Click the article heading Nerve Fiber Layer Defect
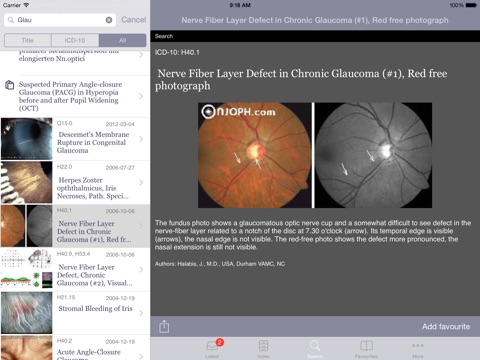This screenshot has width=480, height=360. pyautogui.click(x=302, y=79)
